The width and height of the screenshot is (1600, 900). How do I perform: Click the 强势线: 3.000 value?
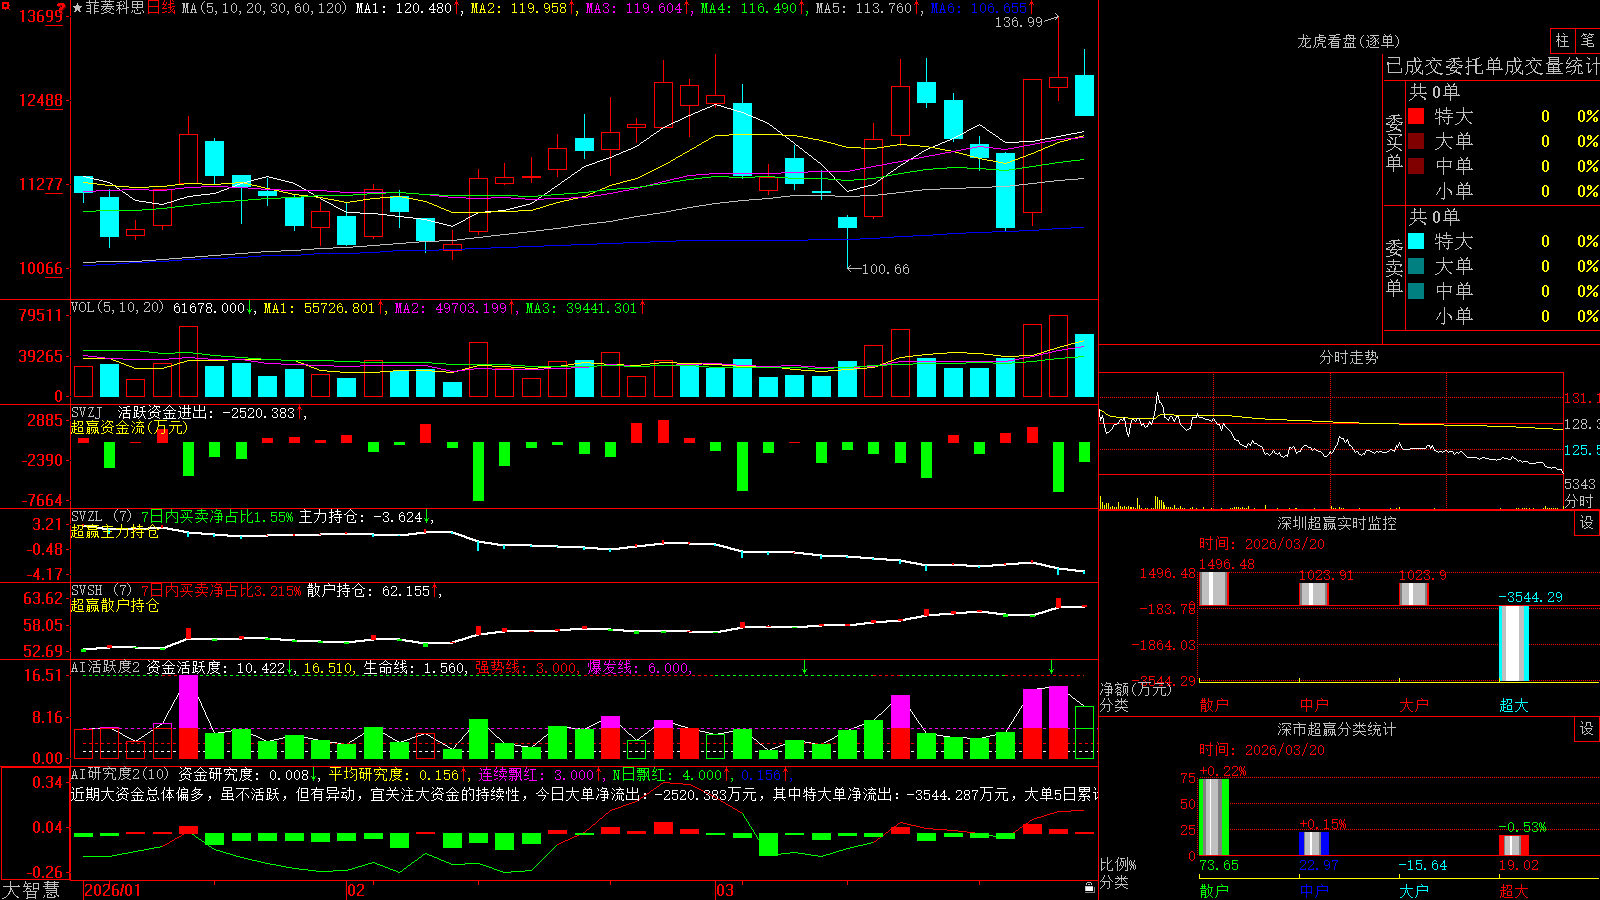point(526,667)
